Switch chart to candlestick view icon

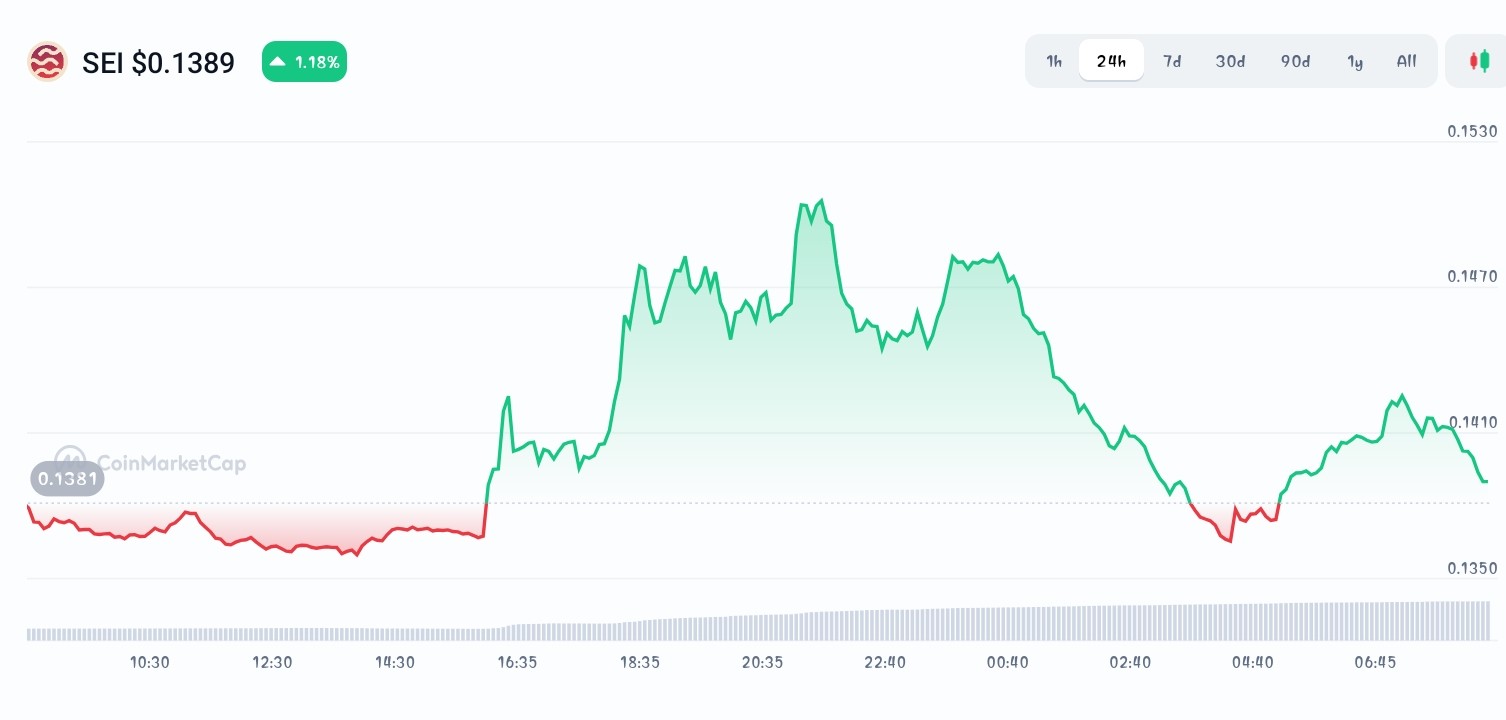pos(1479,61)
